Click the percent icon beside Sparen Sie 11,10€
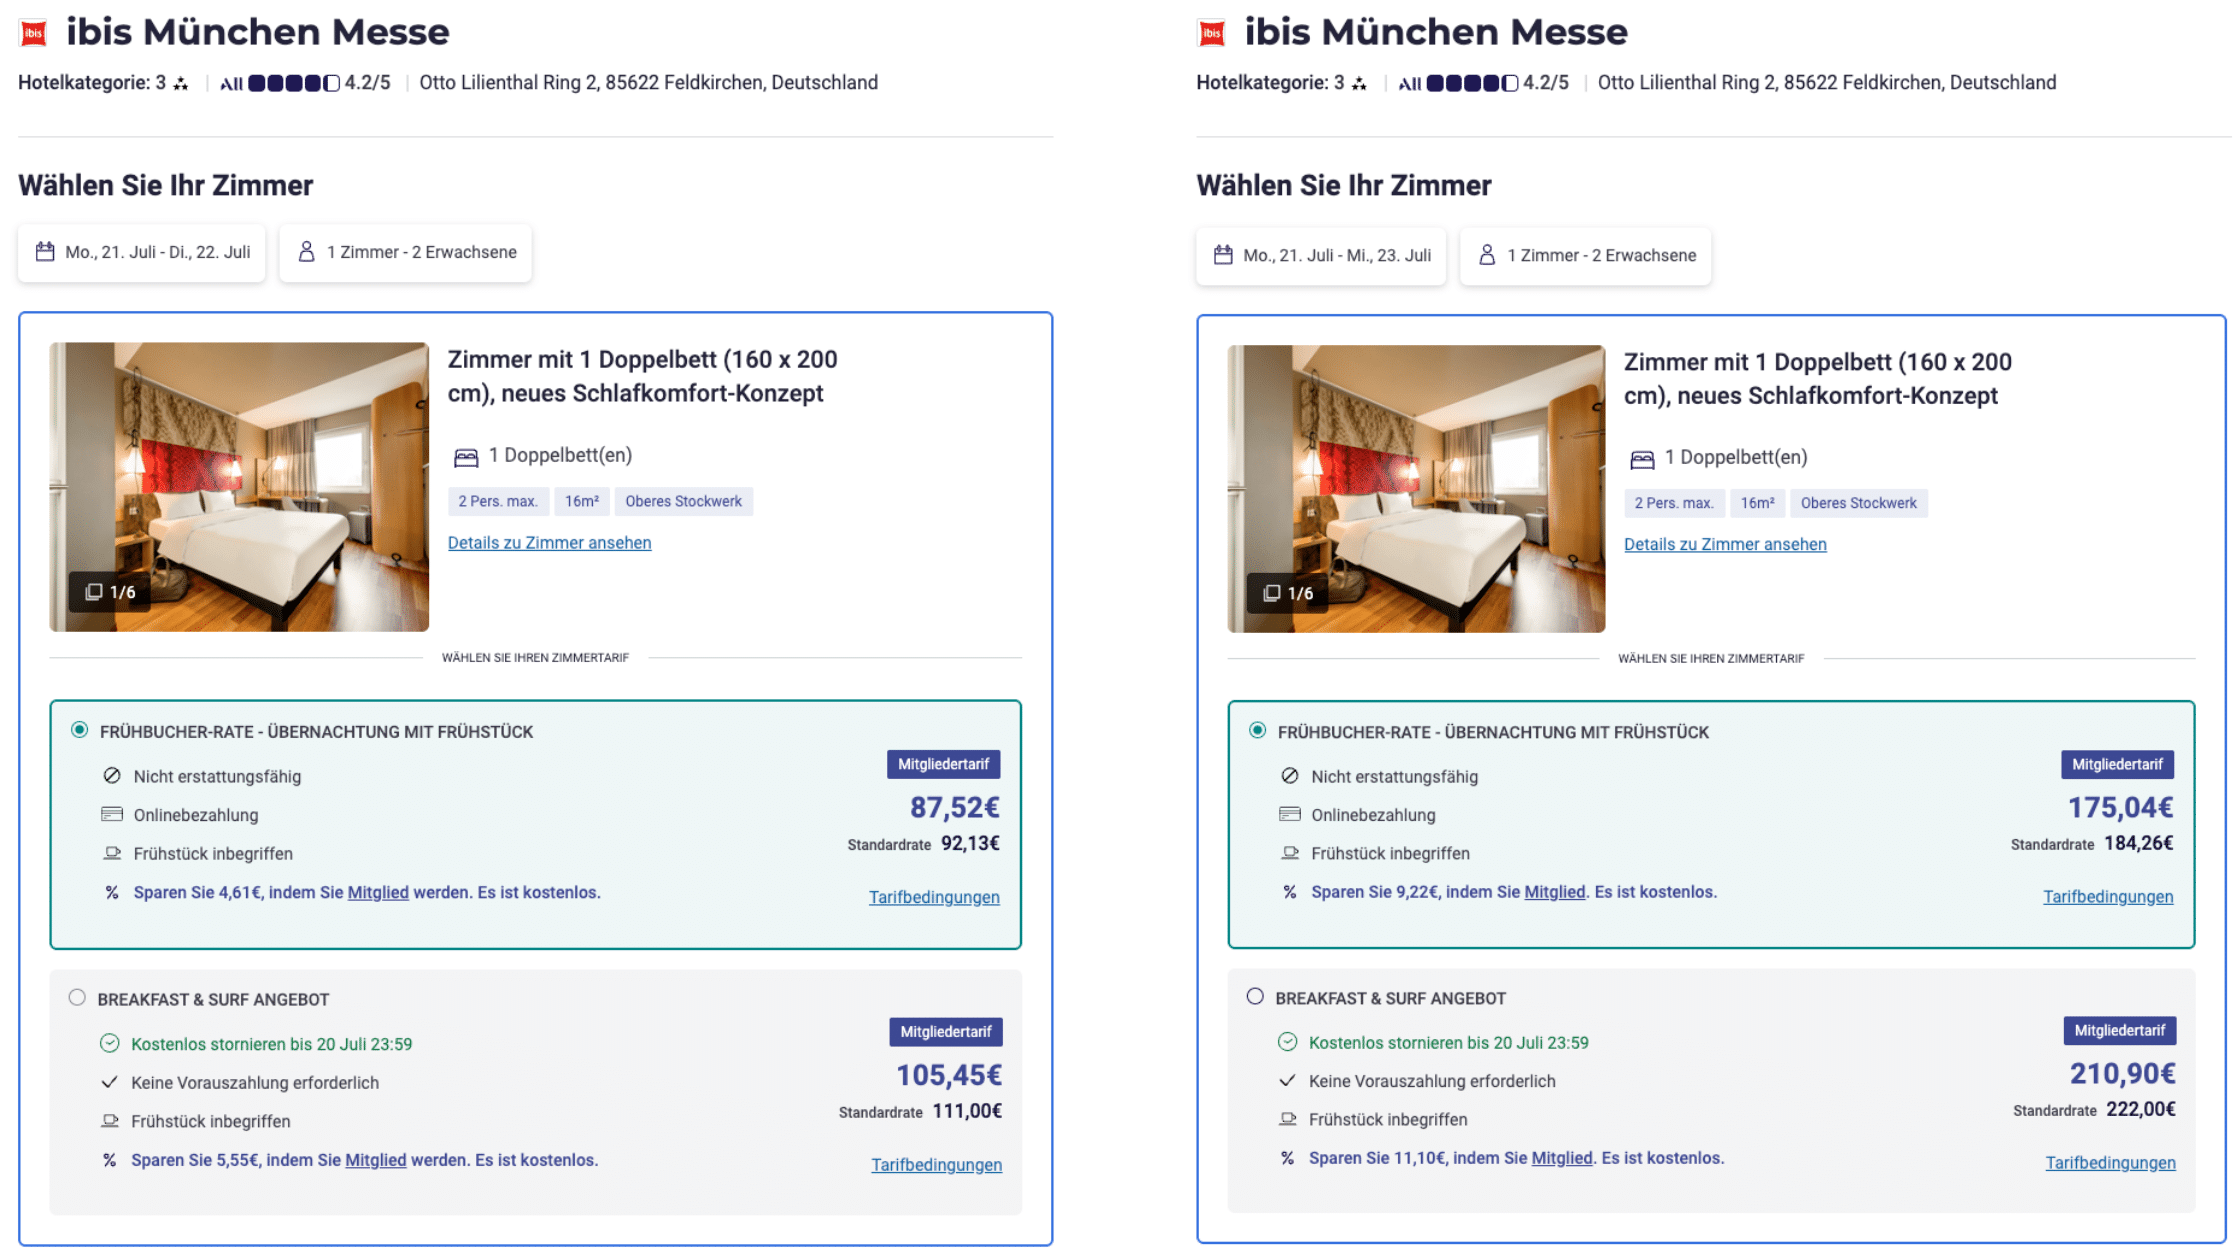2240x1260 pixels. click(1288, 1158)
